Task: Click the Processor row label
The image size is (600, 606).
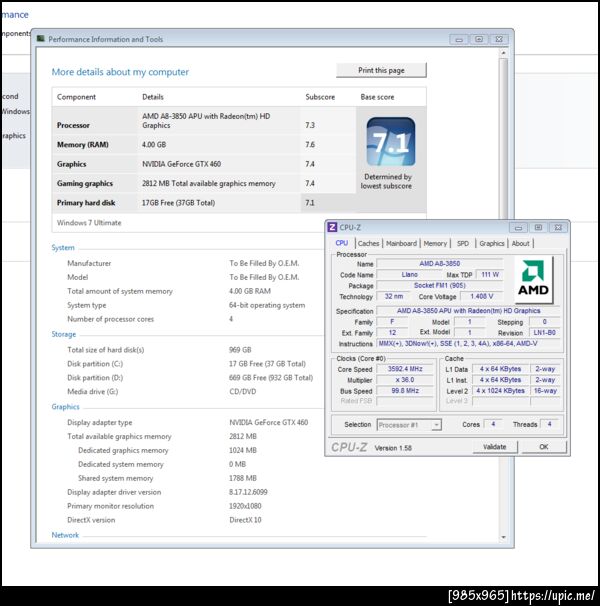Action: tap(73, 125)
